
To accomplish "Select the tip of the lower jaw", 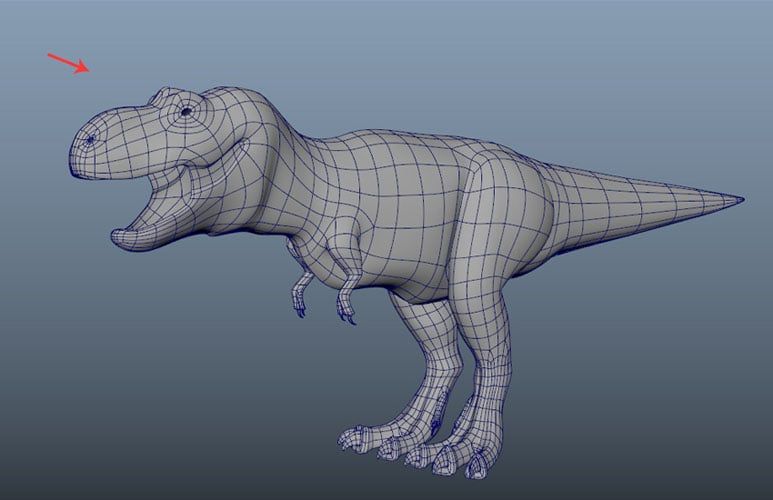I will 118,237.
